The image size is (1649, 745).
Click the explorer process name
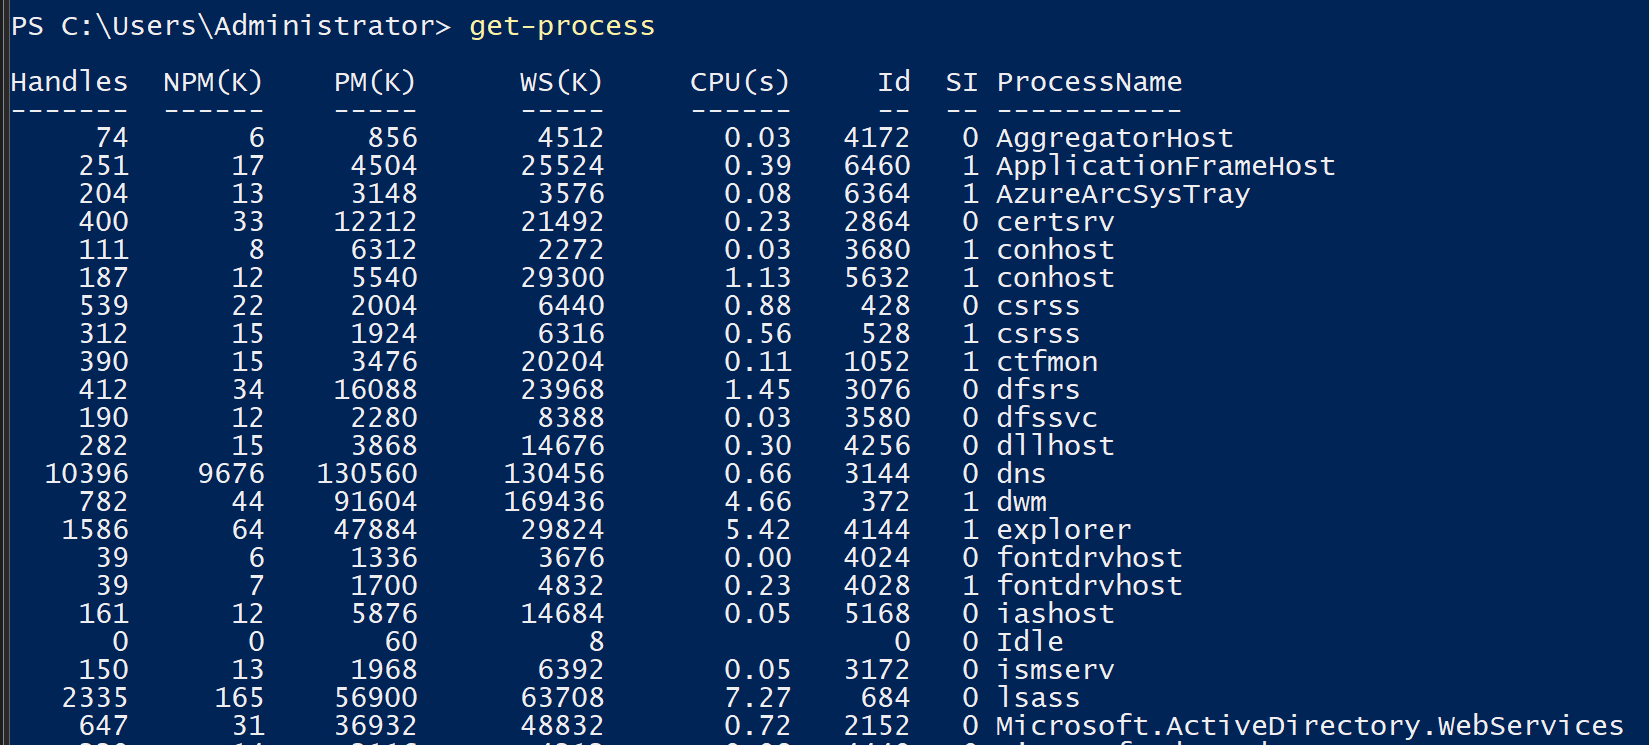(1064, 531)
